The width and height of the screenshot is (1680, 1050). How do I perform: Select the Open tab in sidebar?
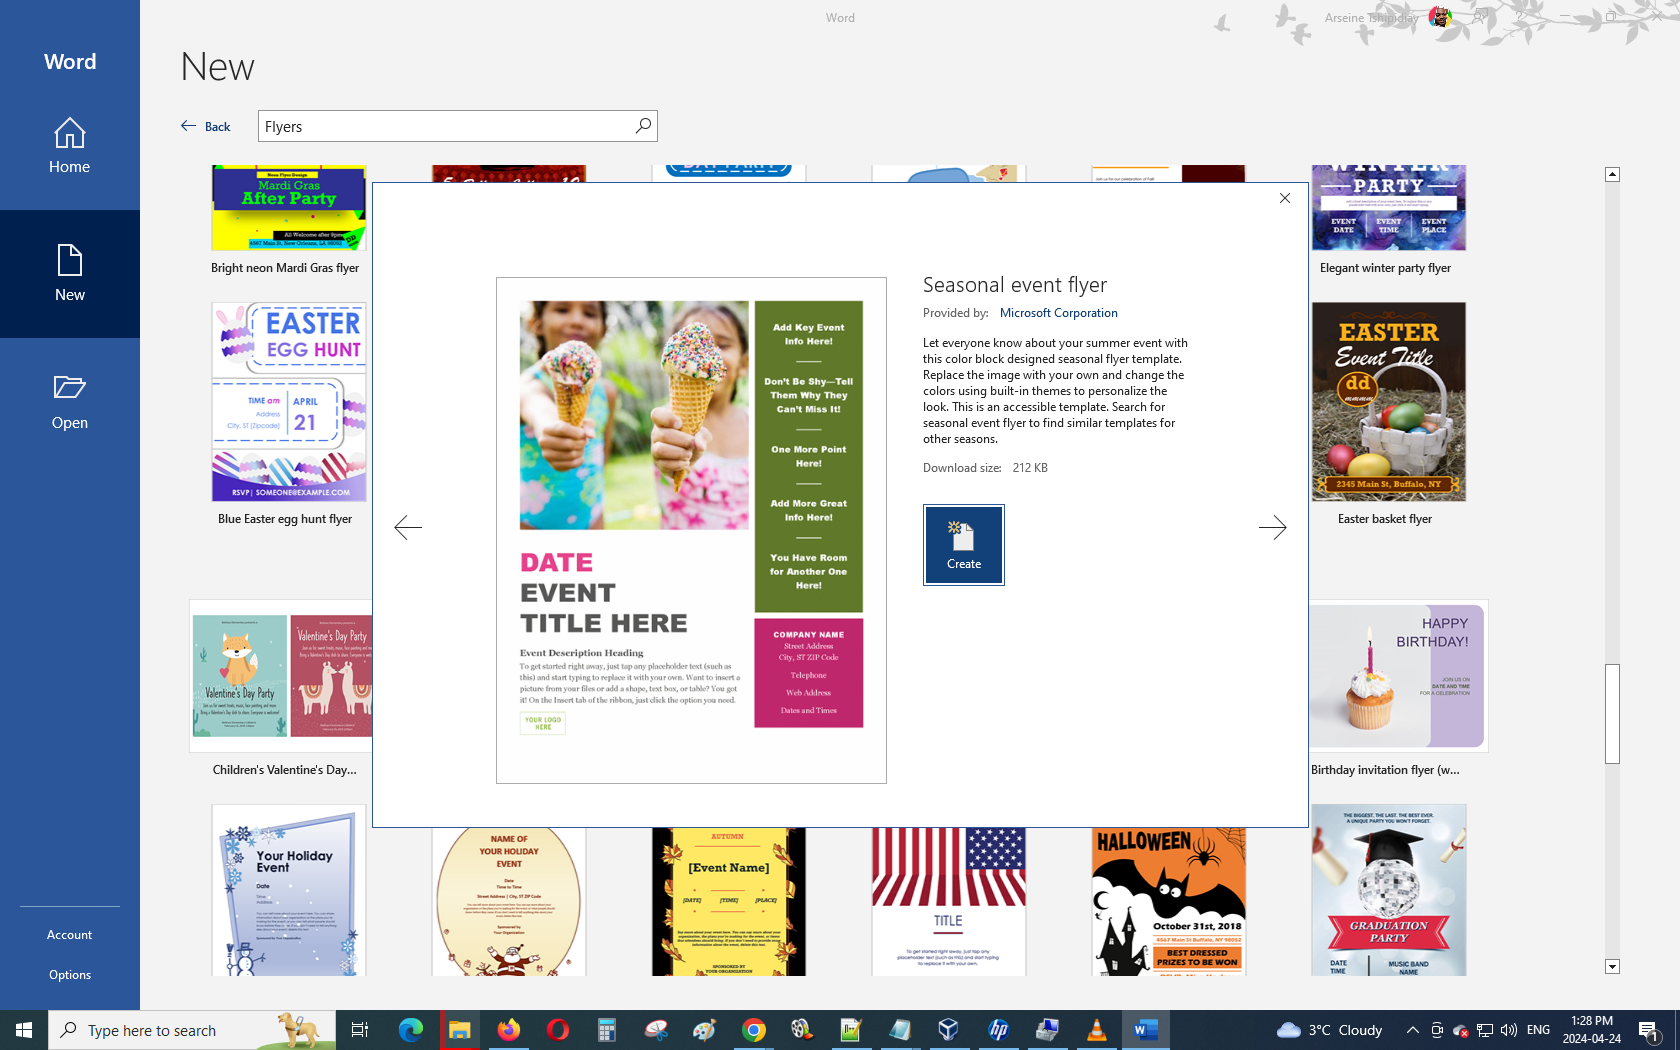(x=69, y=402)
